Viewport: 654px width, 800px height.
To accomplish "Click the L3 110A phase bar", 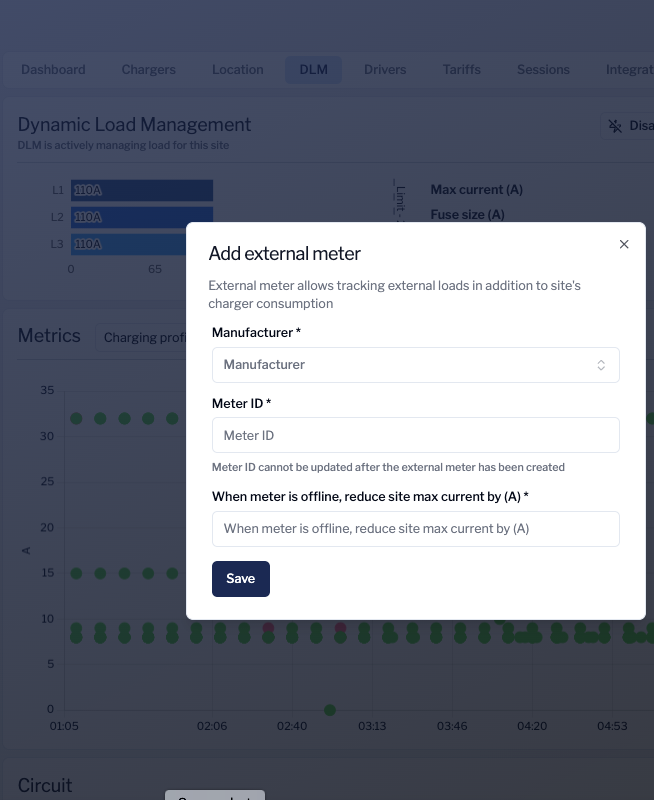I will pyautogui.click(x=141, y=244).
